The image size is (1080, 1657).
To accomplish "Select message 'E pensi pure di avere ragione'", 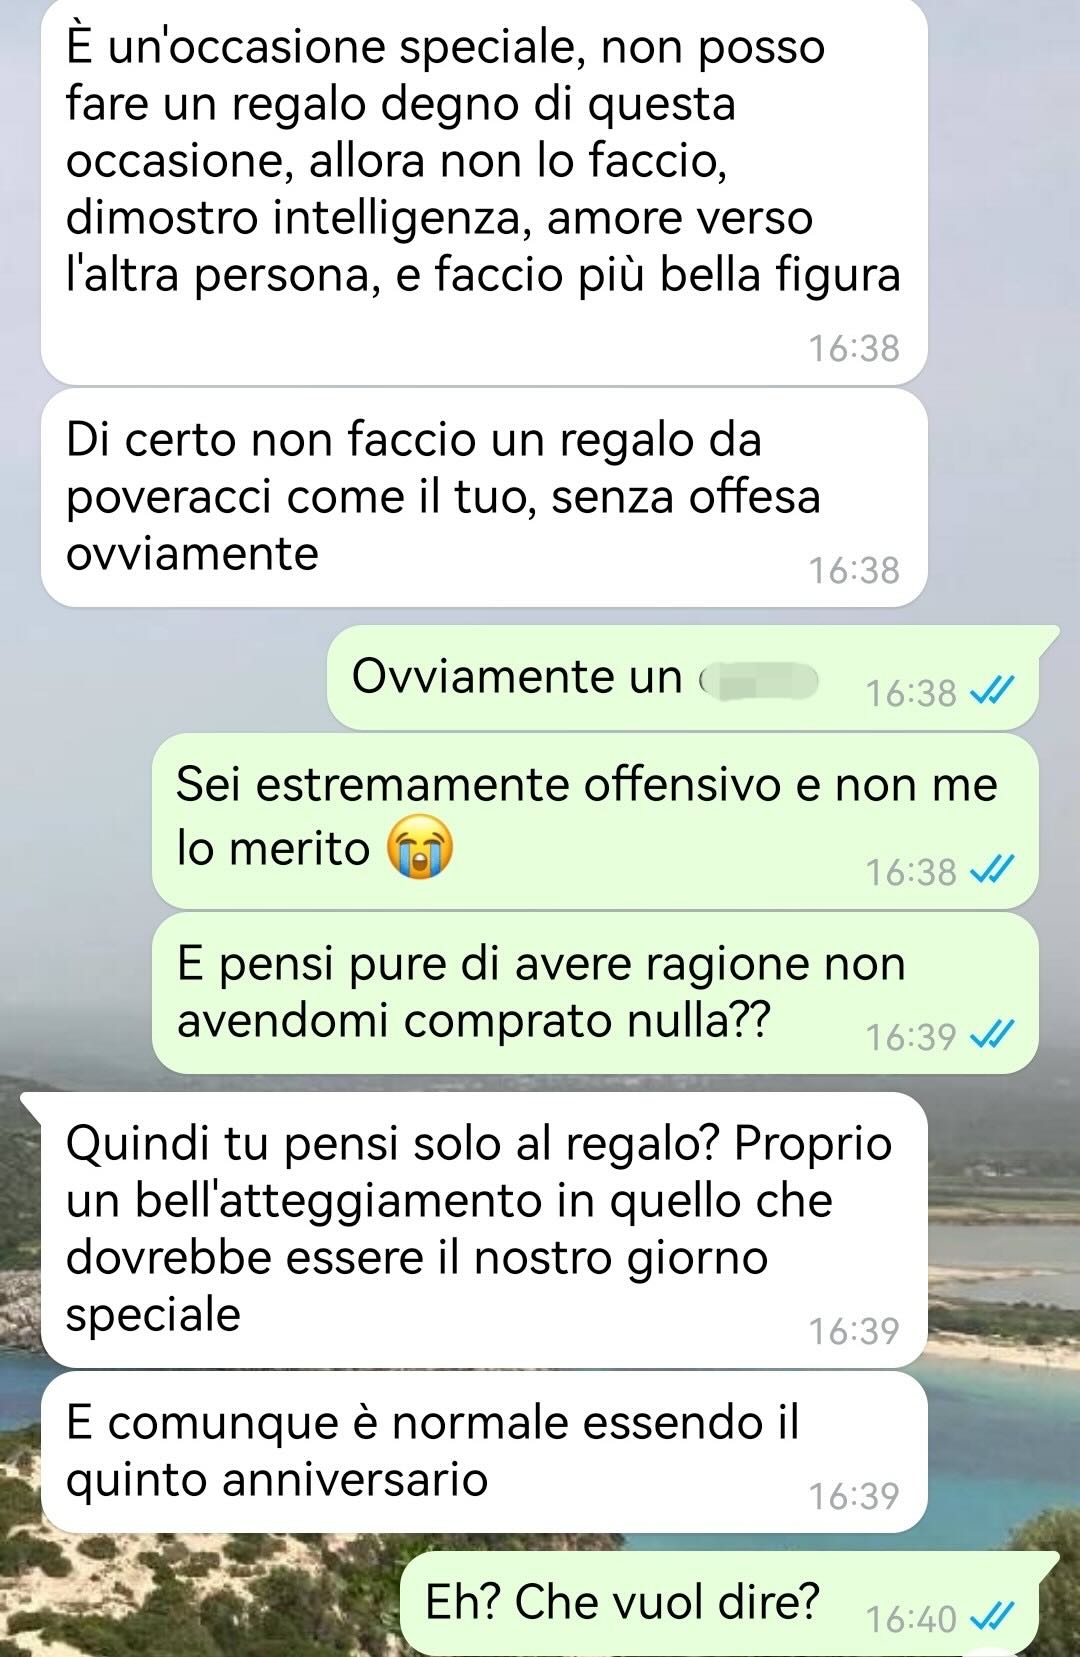I will pos(595,993).
